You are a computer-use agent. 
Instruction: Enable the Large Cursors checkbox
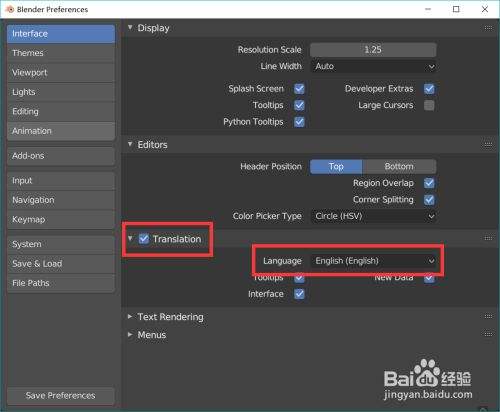[429, 105]
